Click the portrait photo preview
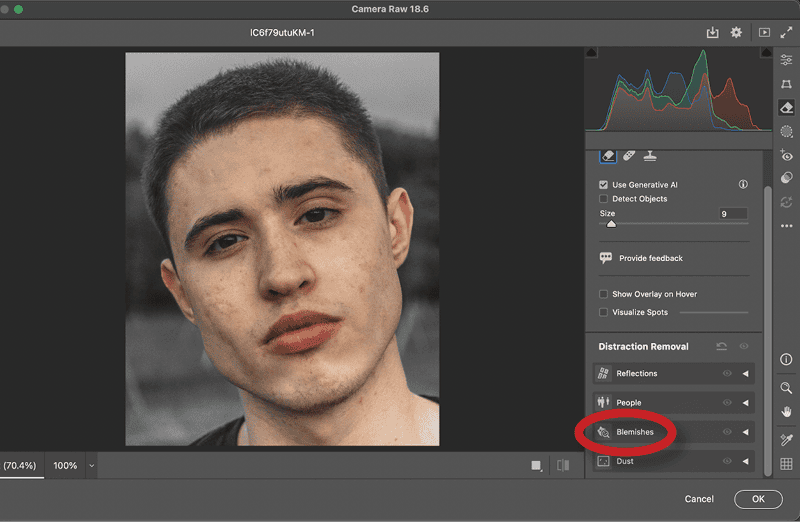 click(x=282, y=249)
